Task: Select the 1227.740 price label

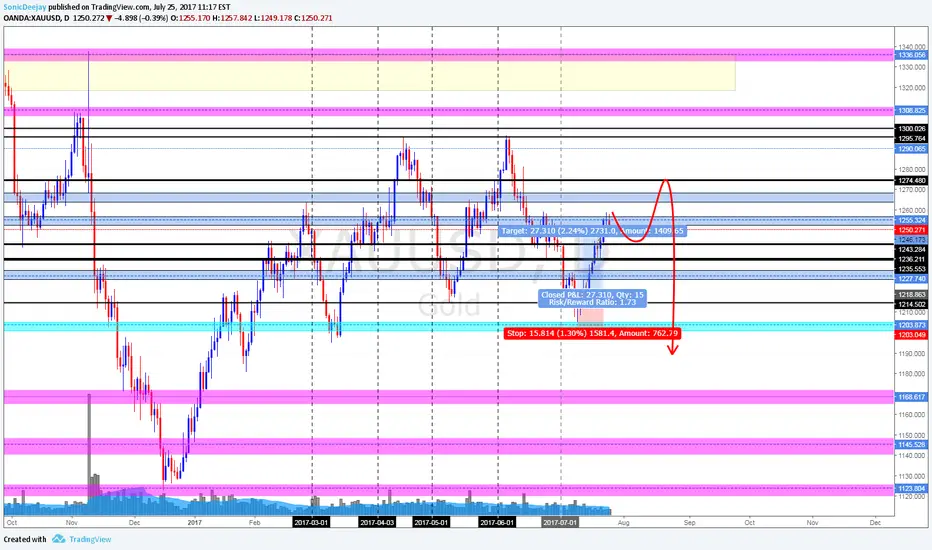Action: coord(911,278)
